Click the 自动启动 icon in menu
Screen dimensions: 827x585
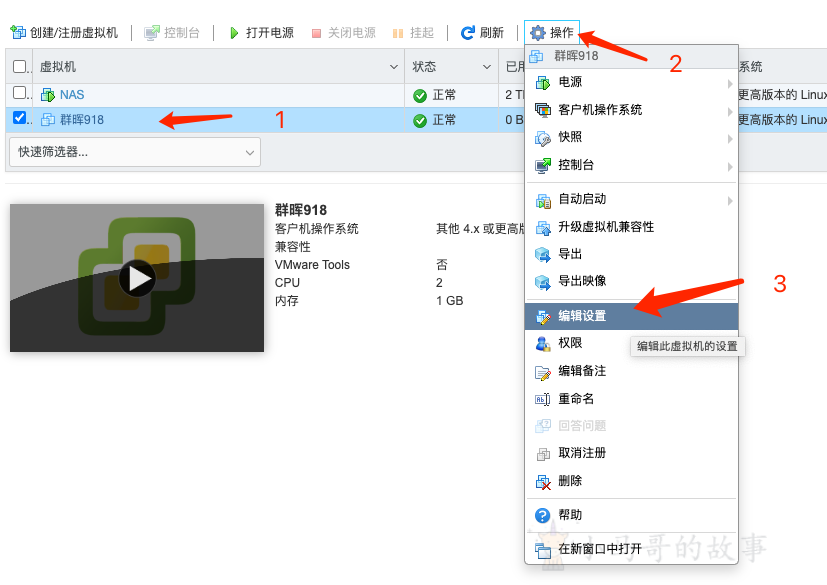pyautogui.click(x=543, y=200)
